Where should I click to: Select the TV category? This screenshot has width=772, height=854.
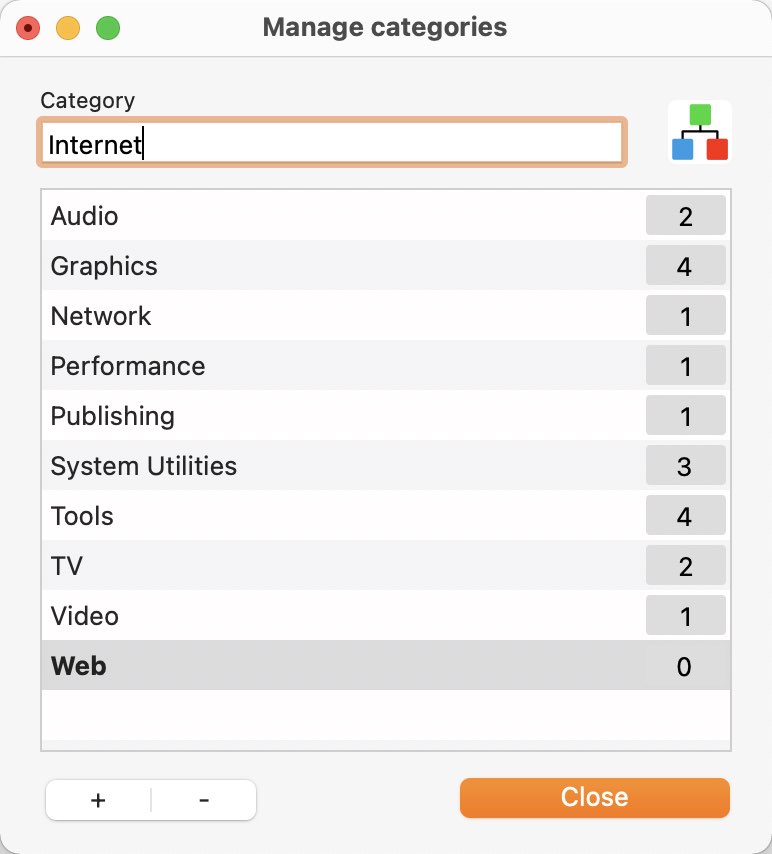[x=386, y=566]
